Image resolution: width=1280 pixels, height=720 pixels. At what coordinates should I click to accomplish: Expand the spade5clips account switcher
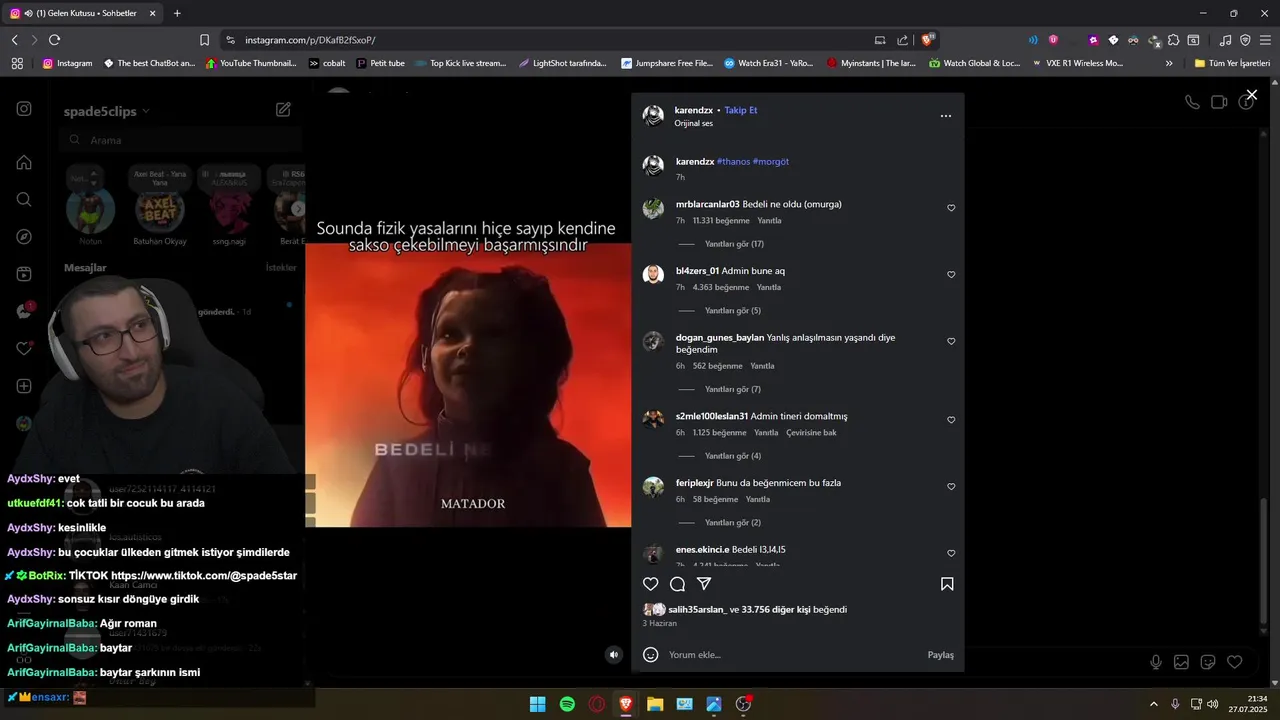tap(107, 111)
